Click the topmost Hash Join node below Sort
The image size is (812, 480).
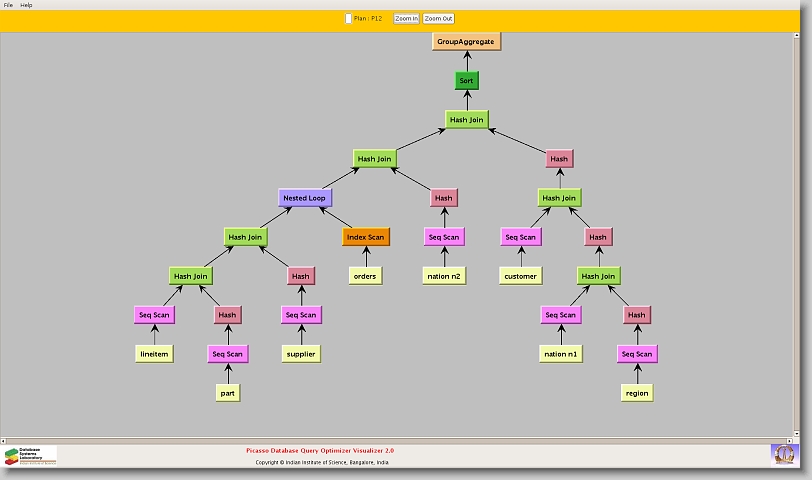pos(466,120)
